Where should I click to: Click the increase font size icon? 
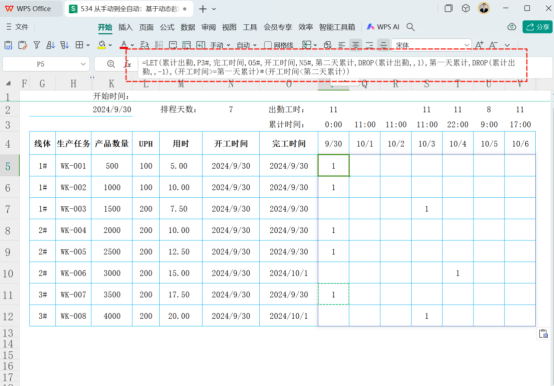point(479,45)
